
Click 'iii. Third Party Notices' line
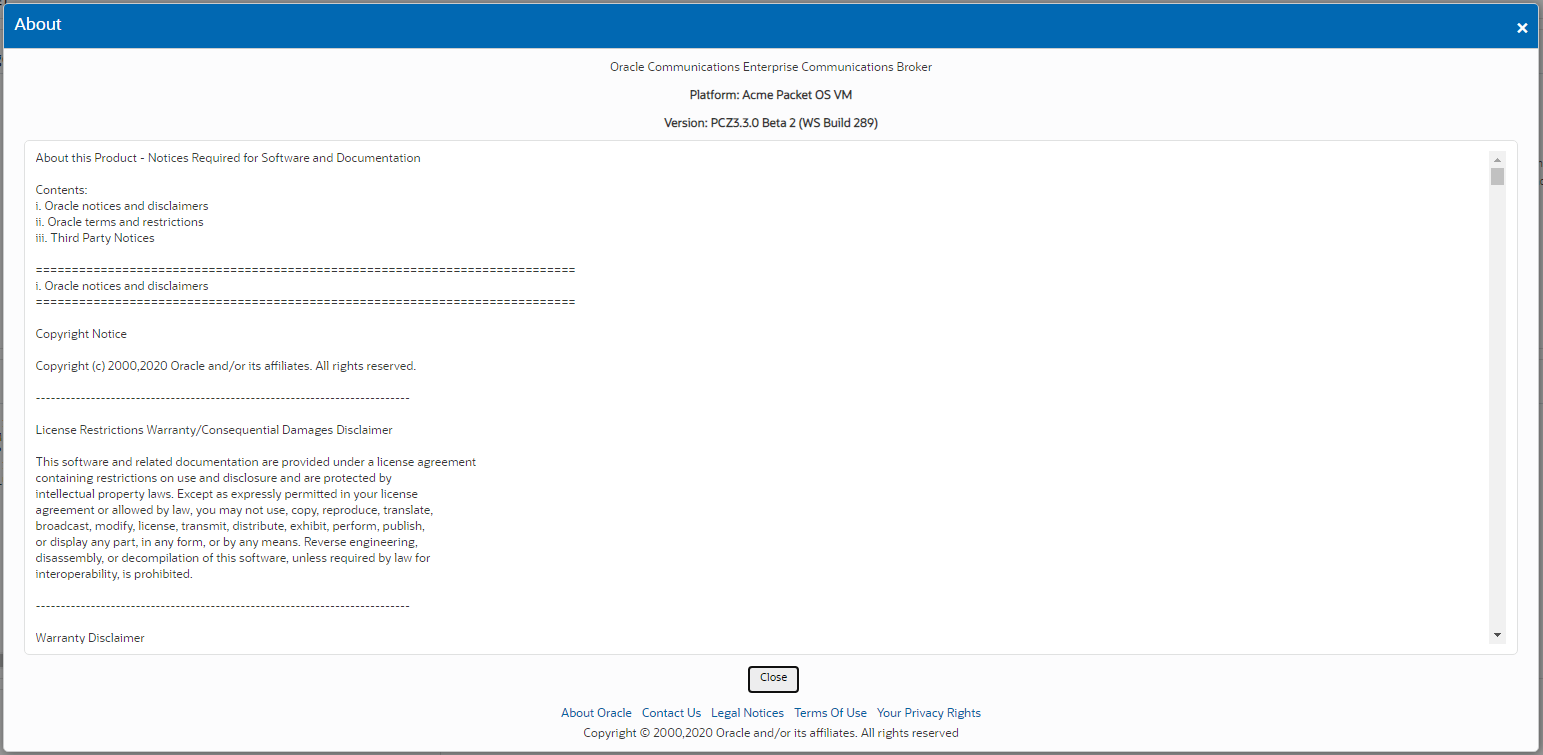coord(95,238)
